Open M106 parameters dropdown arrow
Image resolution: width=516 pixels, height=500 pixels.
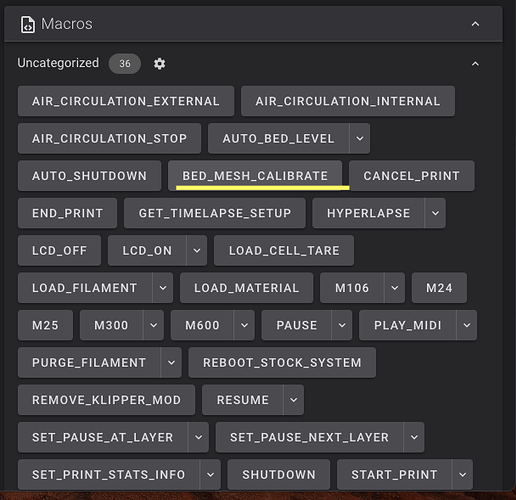click(395, 288)
